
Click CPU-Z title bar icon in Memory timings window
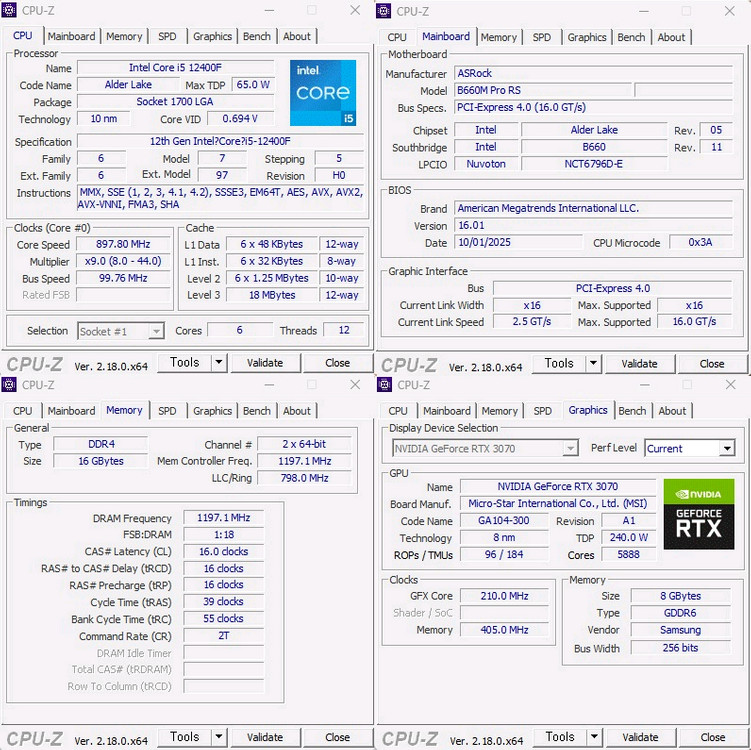tap(10, 384)
